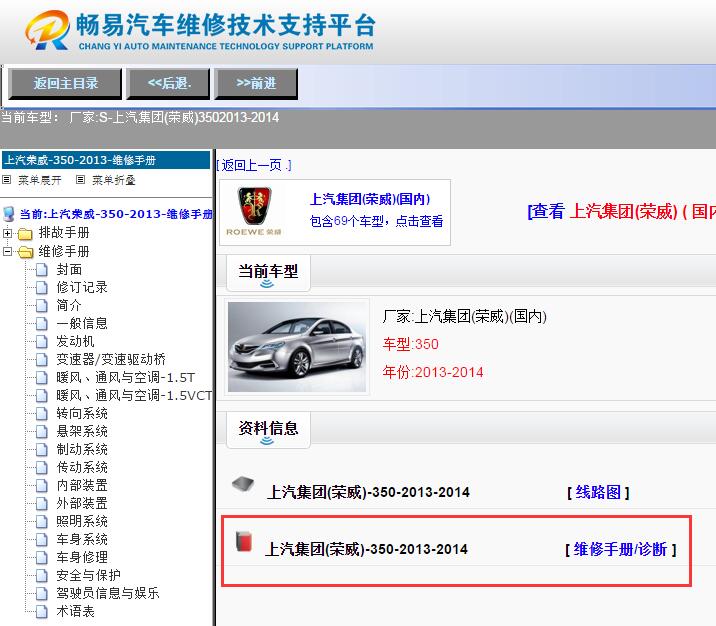Screen dimensions: 716x626
Task: Open the 维修手册/诊断 link
Action: (621, 549)
